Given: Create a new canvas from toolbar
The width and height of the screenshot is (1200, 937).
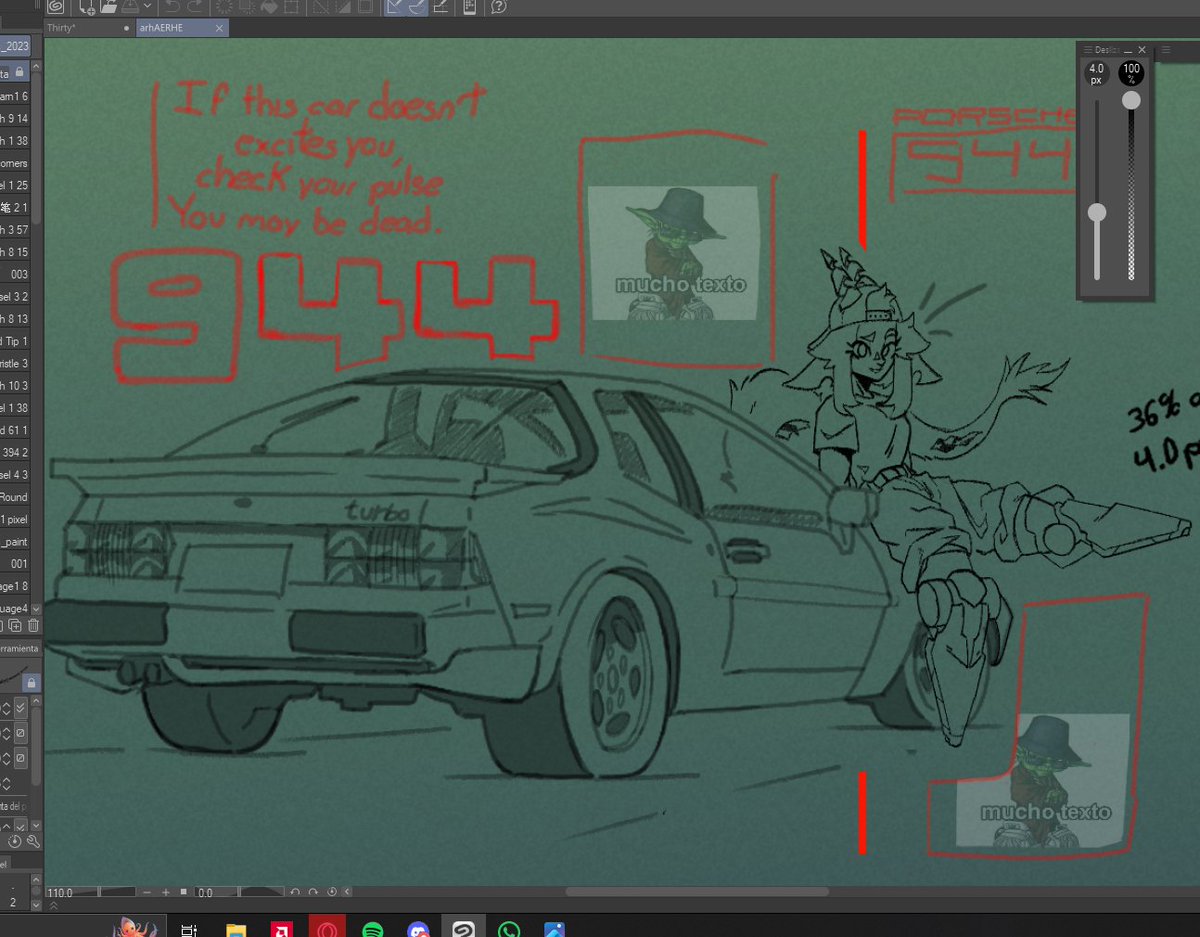Looking at the screenshot, I should click(x=87, y=7).
